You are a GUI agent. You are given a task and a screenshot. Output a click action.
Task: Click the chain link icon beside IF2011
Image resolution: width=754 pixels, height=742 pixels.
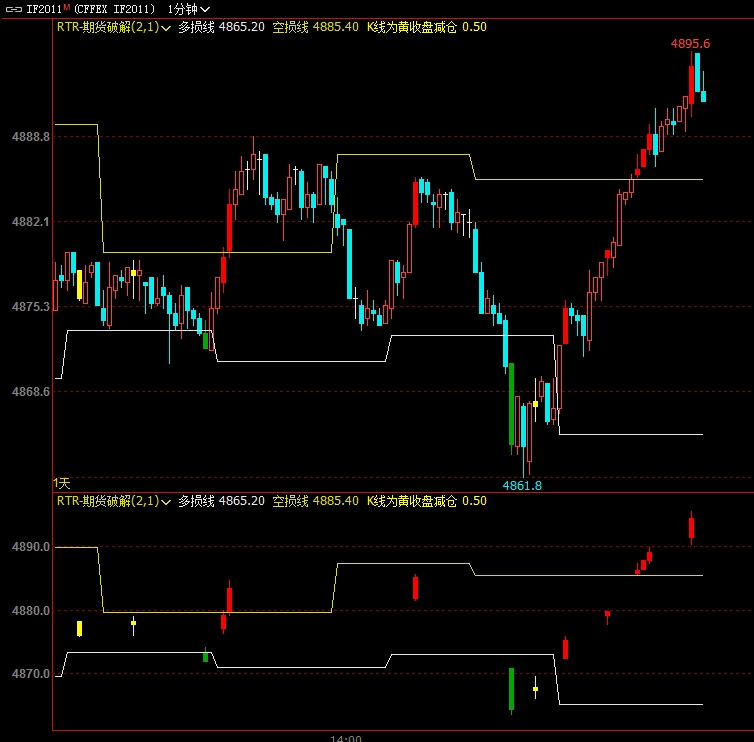click(x=13, y=9)
